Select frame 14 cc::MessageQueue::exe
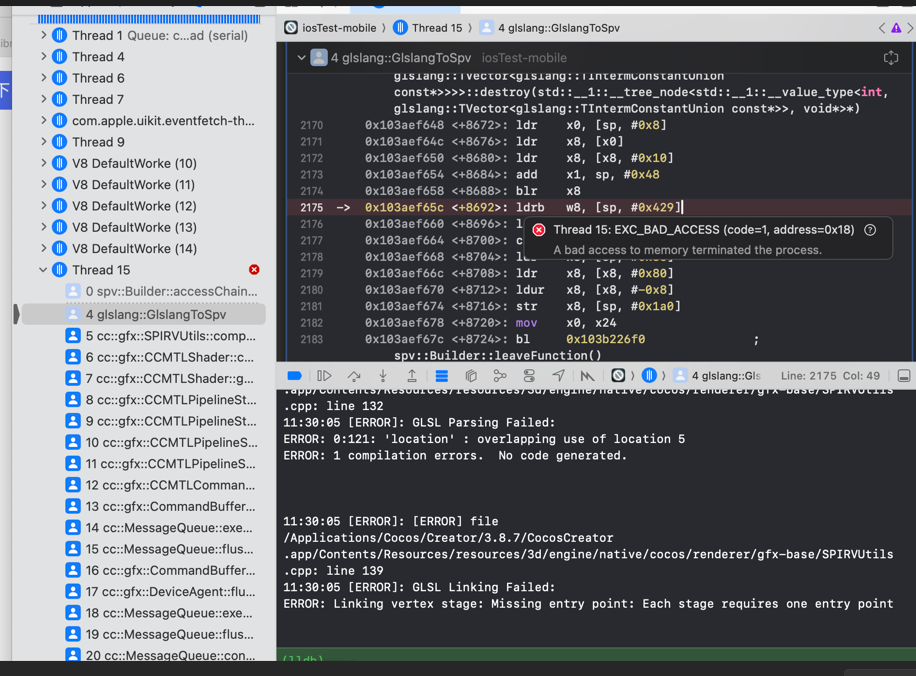916x676 pixels. (x=159, y=528)
